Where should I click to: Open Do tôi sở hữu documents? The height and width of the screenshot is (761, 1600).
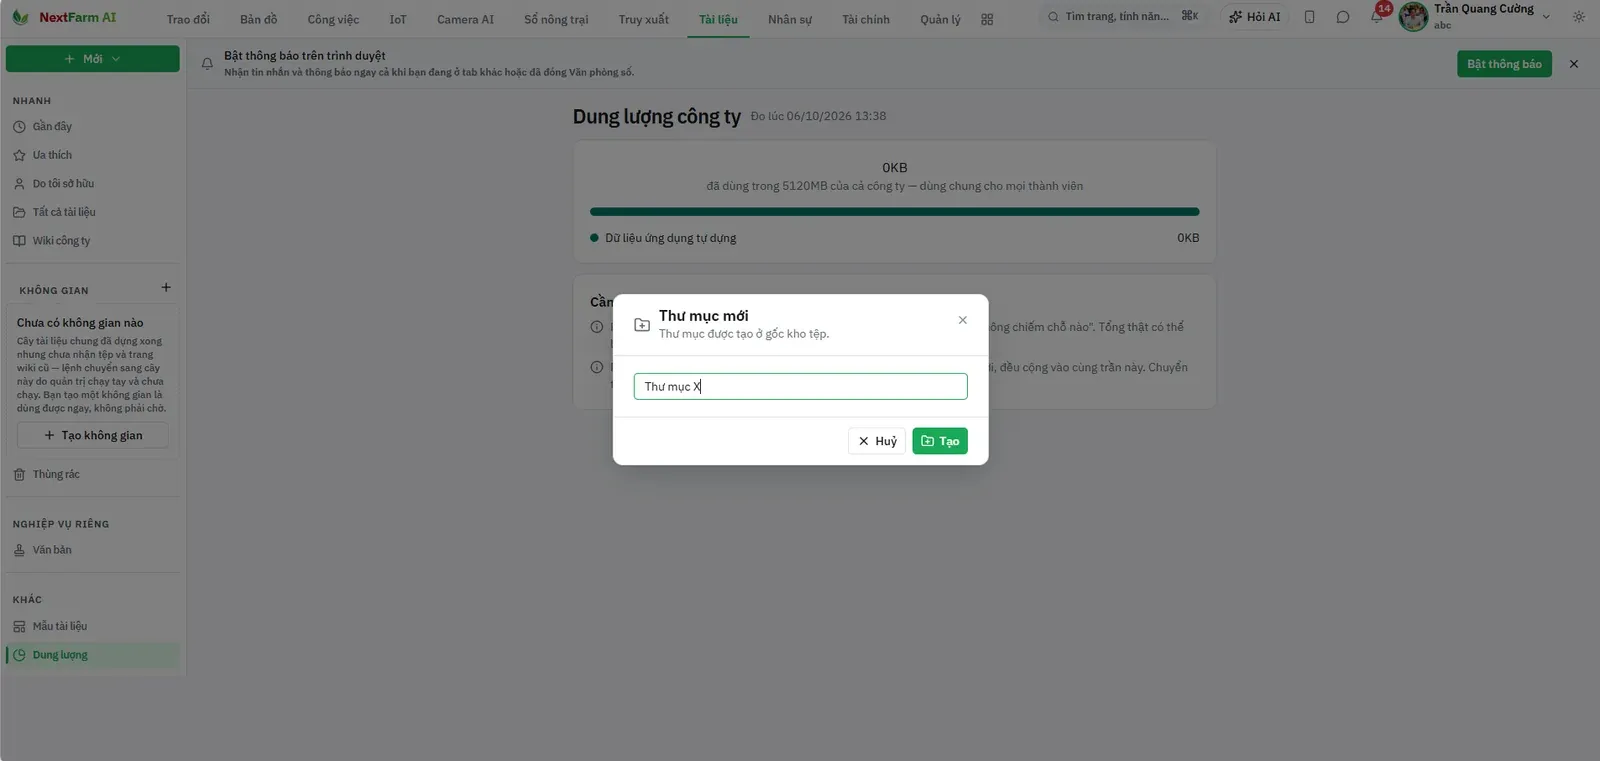click(x=93, y=184)
